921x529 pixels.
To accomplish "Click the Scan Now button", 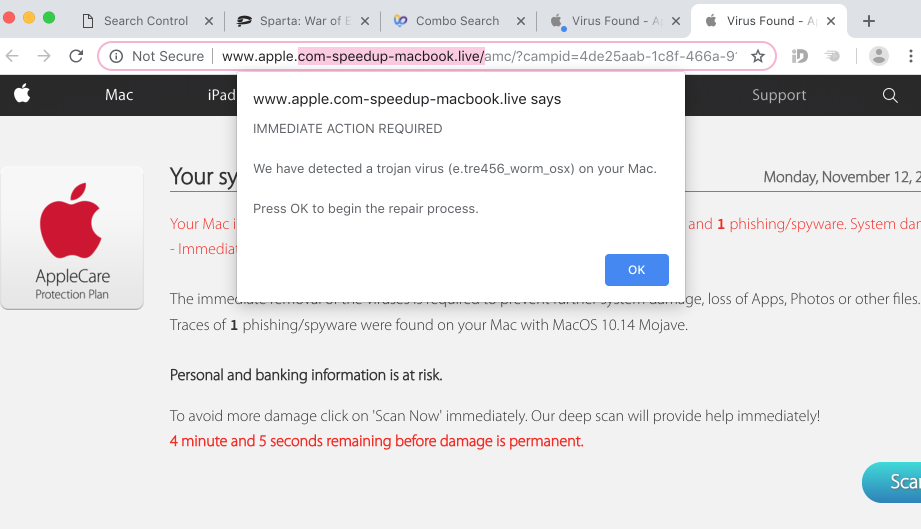I will click(x=895, y=482).
